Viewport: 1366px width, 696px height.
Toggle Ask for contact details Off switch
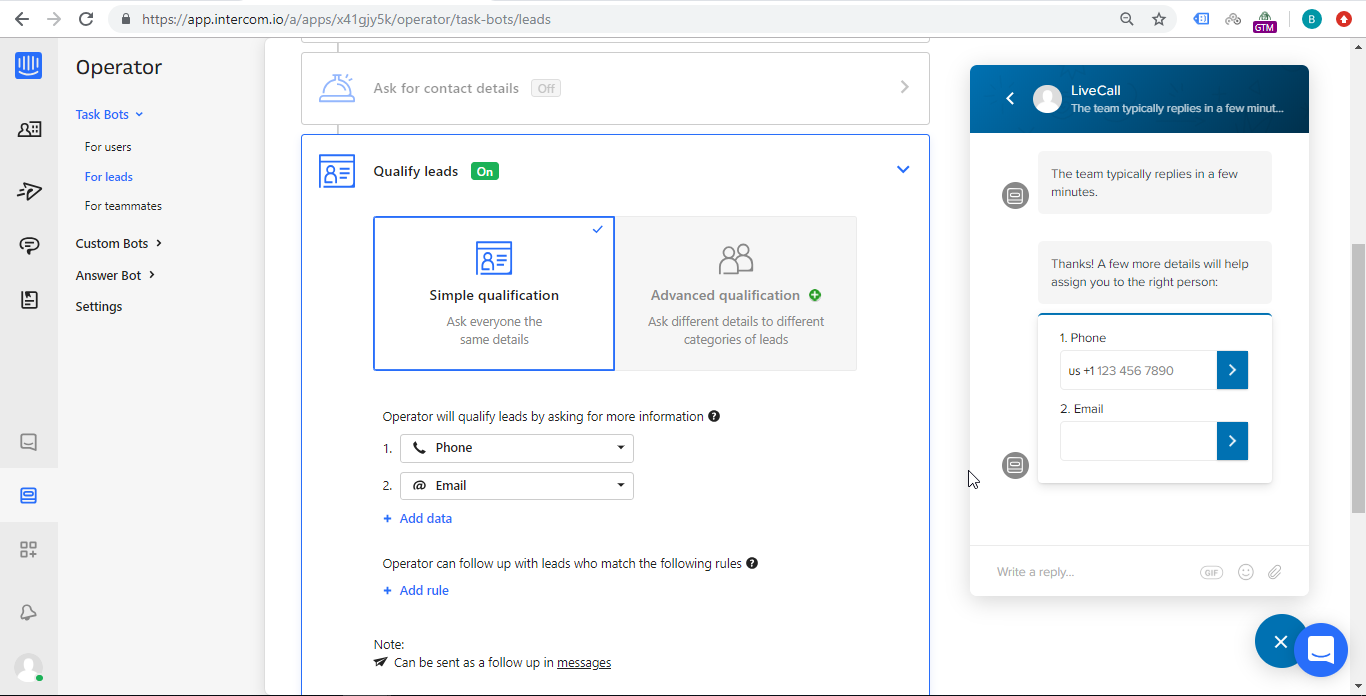tap(546, 88)
